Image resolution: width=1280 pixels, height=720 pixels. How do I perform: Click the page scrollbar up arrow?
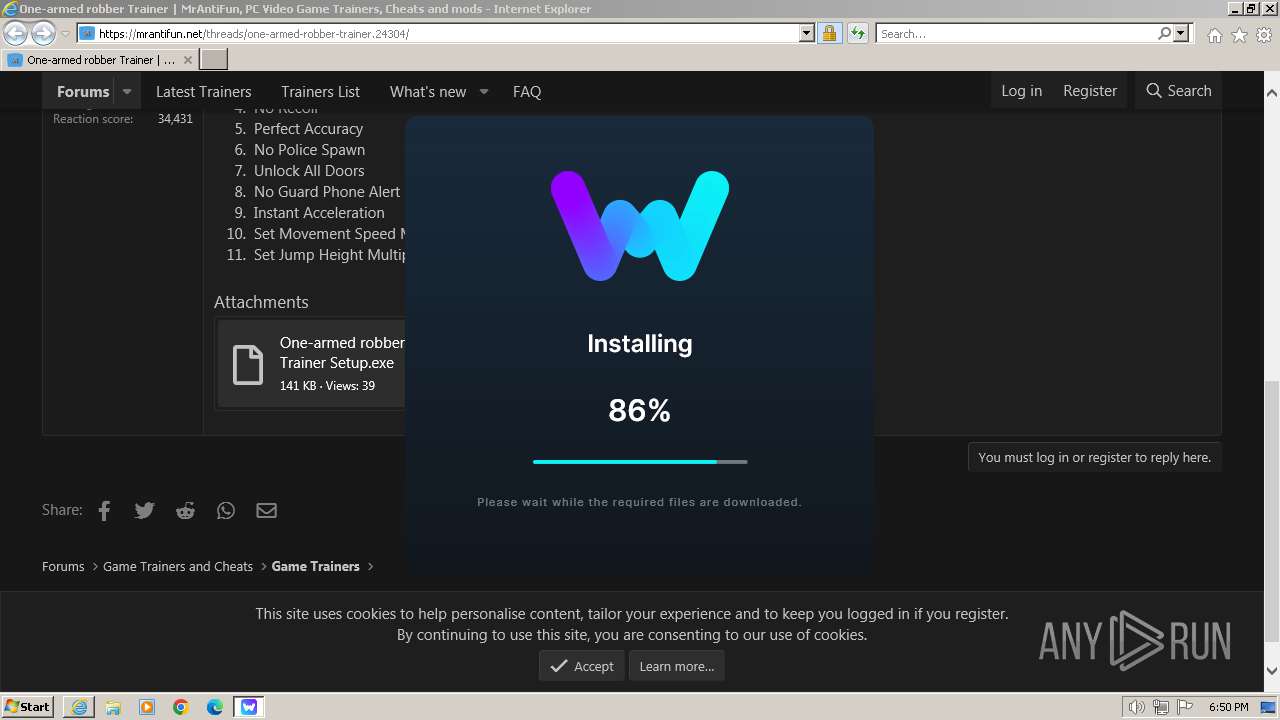point(1272,92)
